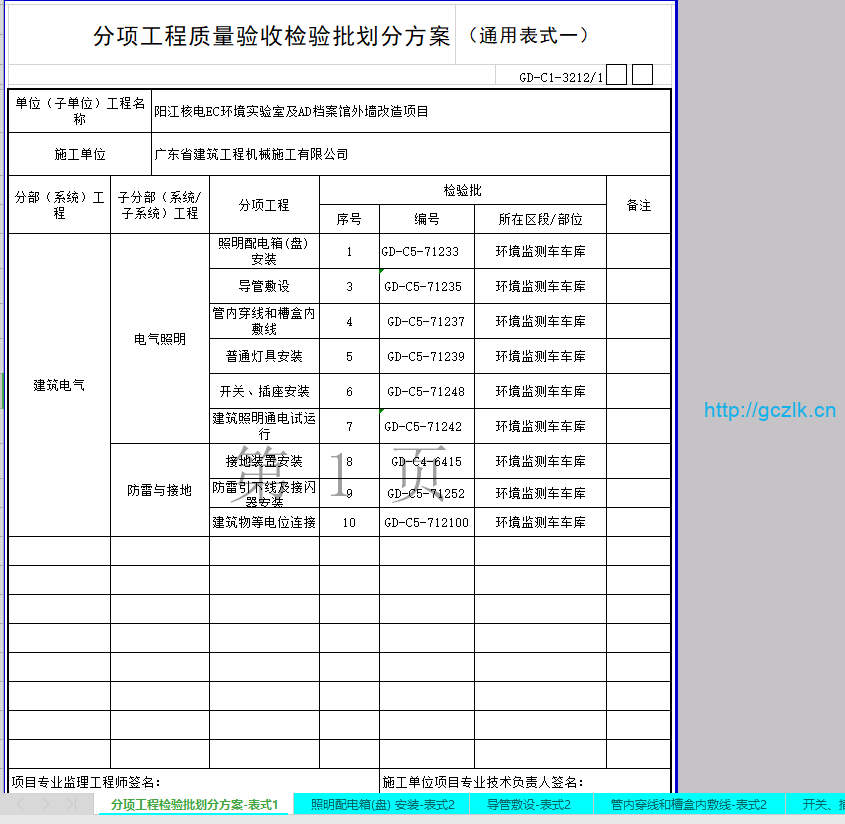Viewport: 845px width, 824px height.
Task: Open the 照明配电箱(盘) 安装-表式2 sheet tab
Action: pos(382,805)
